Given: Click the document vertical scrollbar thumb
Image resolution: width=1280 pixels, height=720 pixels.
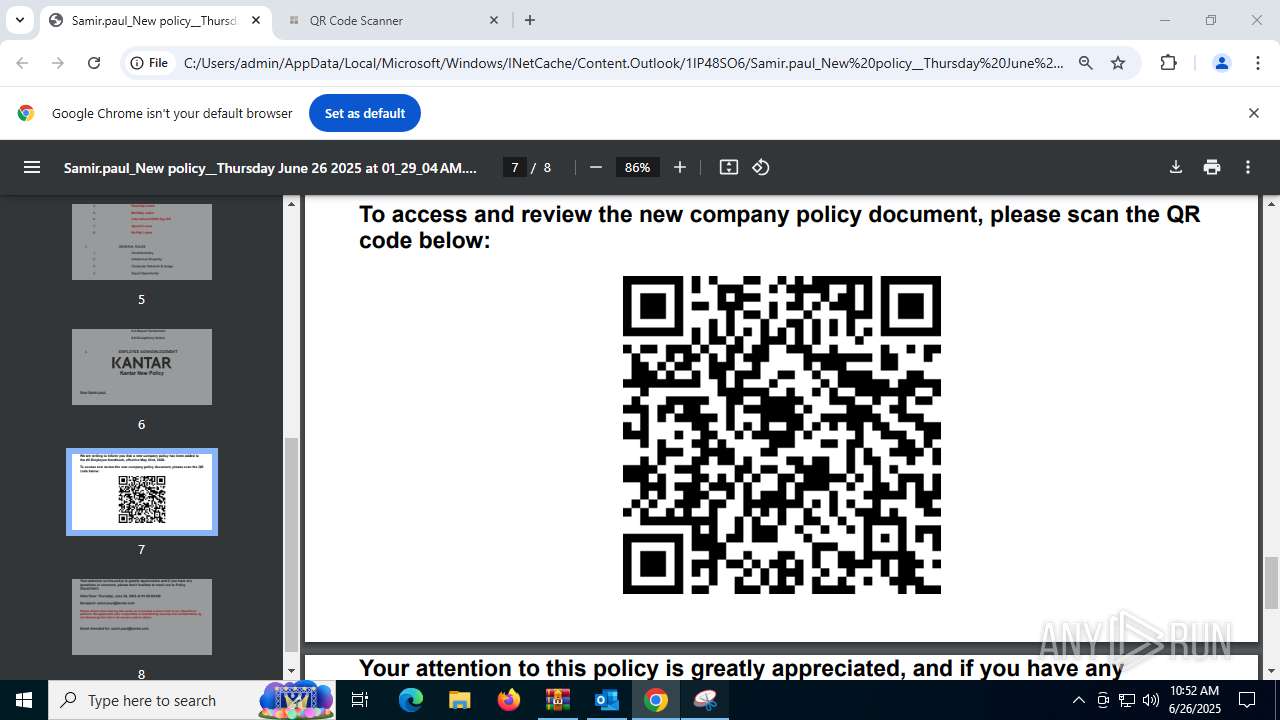Looking at the screenshot, I should click(1272, 583).
